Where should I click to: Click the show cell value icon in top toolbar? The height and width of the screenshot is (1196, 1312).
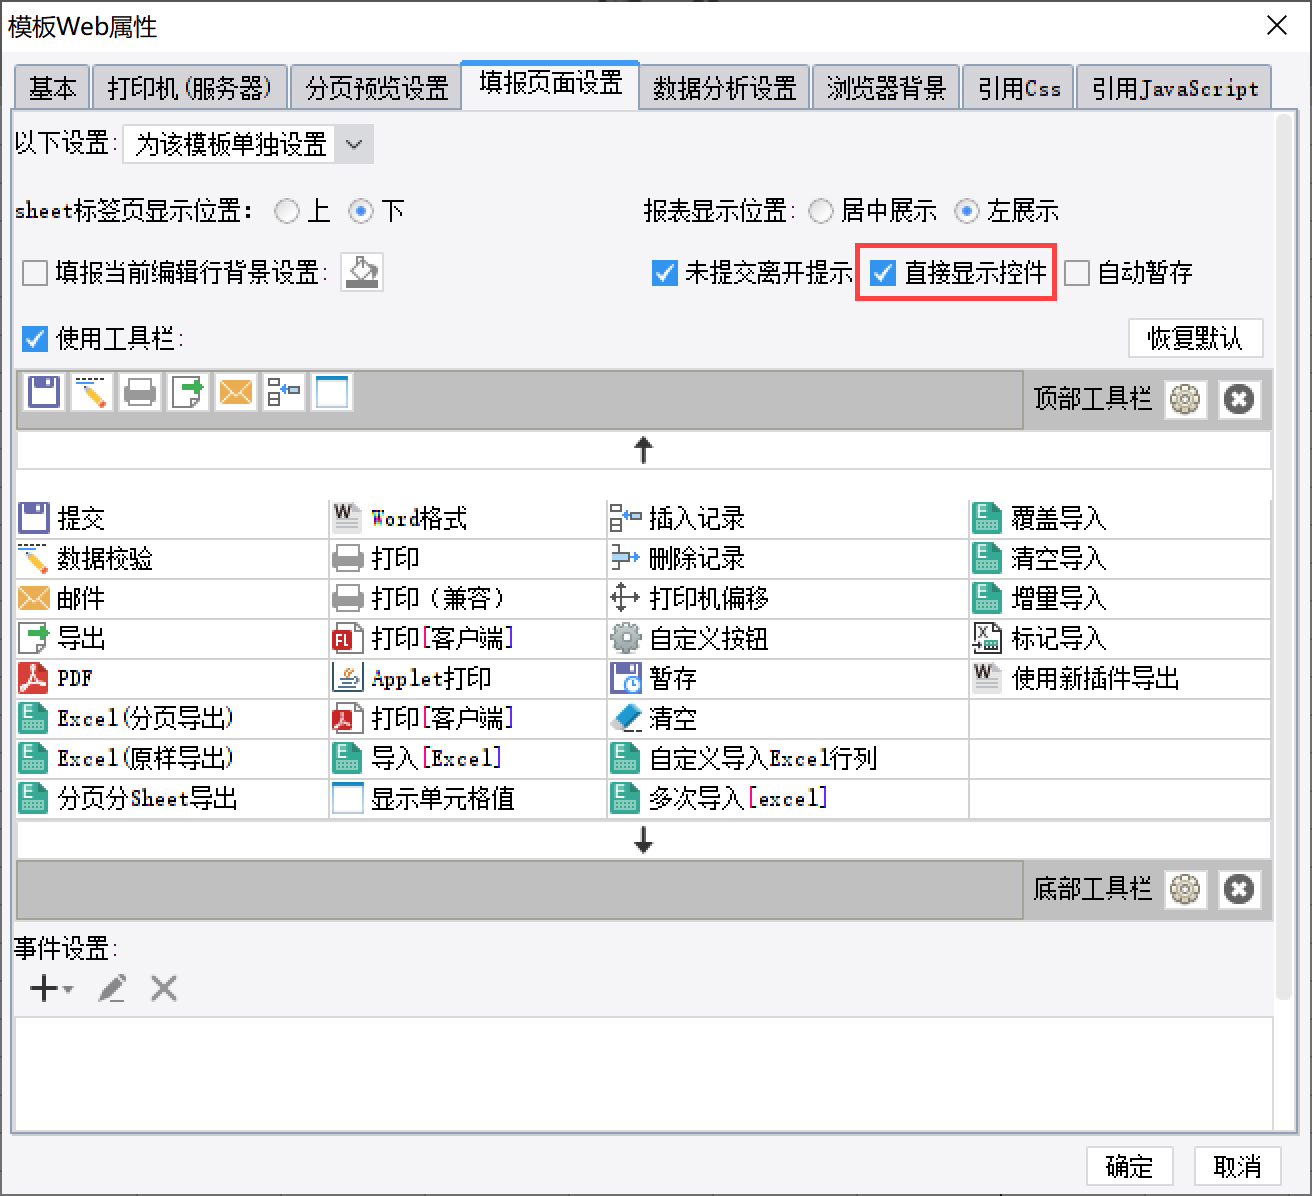point(332,392)
